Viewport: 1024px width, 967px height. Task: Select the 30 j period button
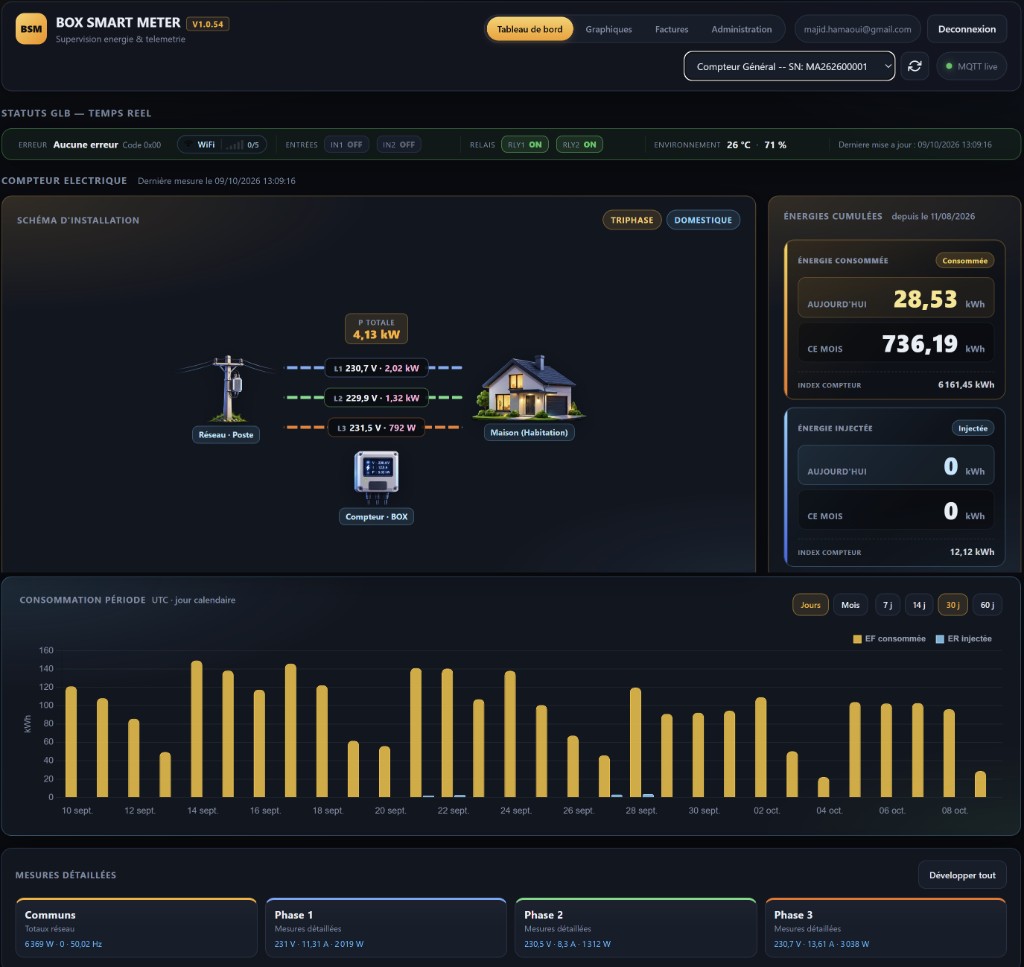pos(953,605)
